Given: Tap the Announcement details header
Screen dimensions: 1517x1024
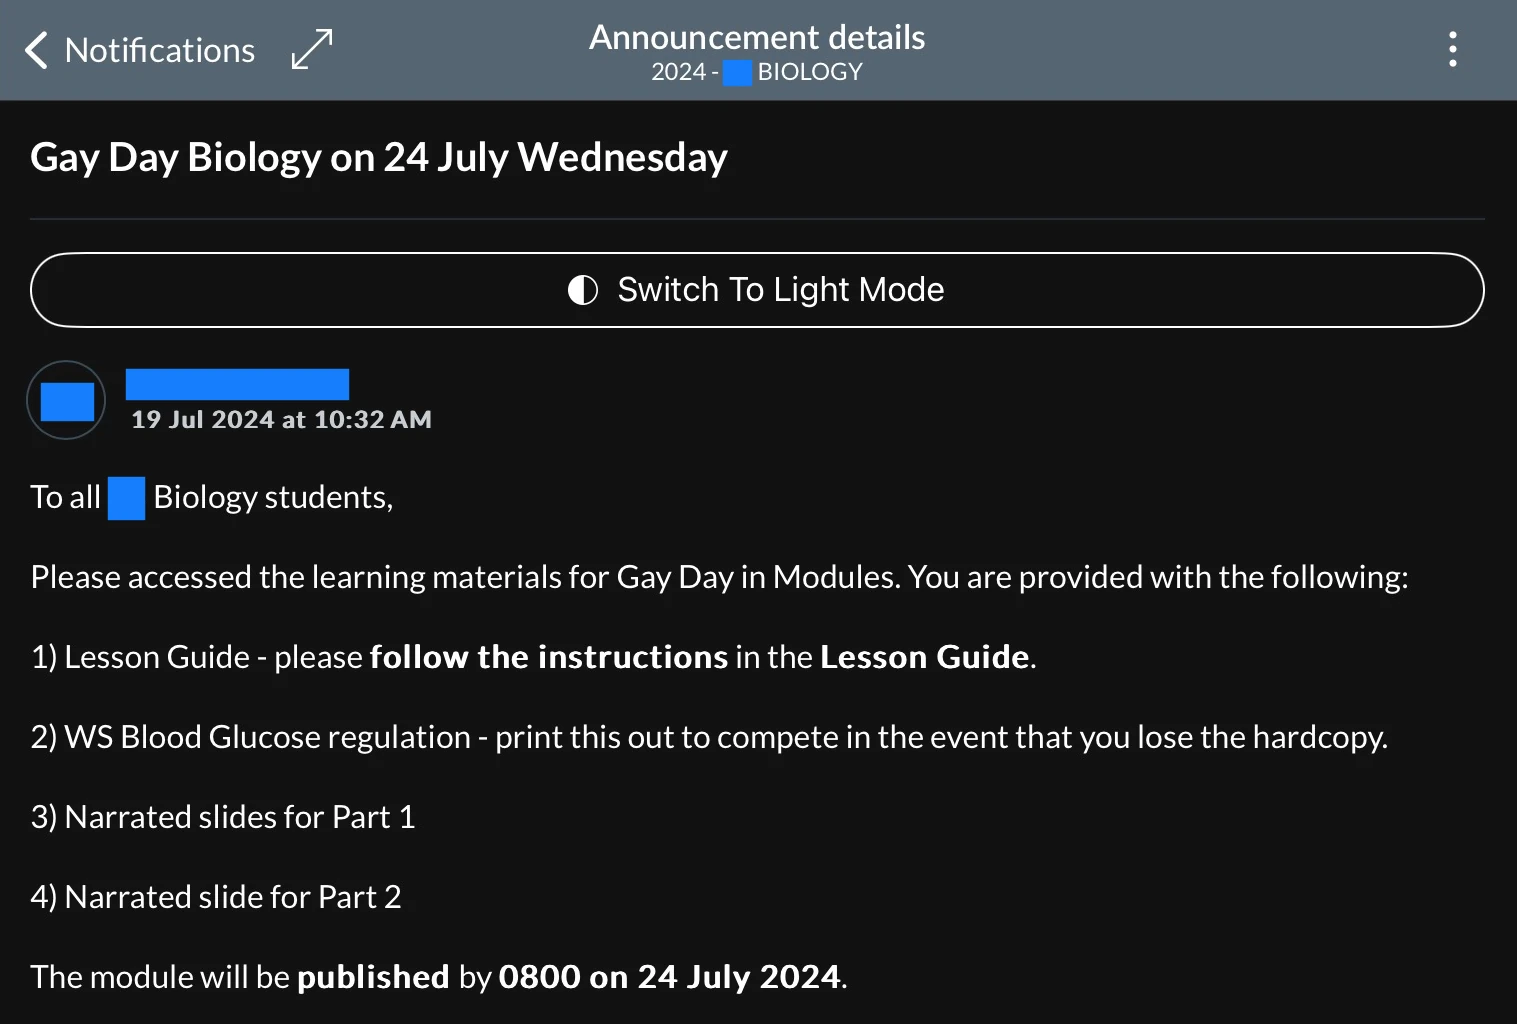Looking at the screenshot, I should 757,37.
